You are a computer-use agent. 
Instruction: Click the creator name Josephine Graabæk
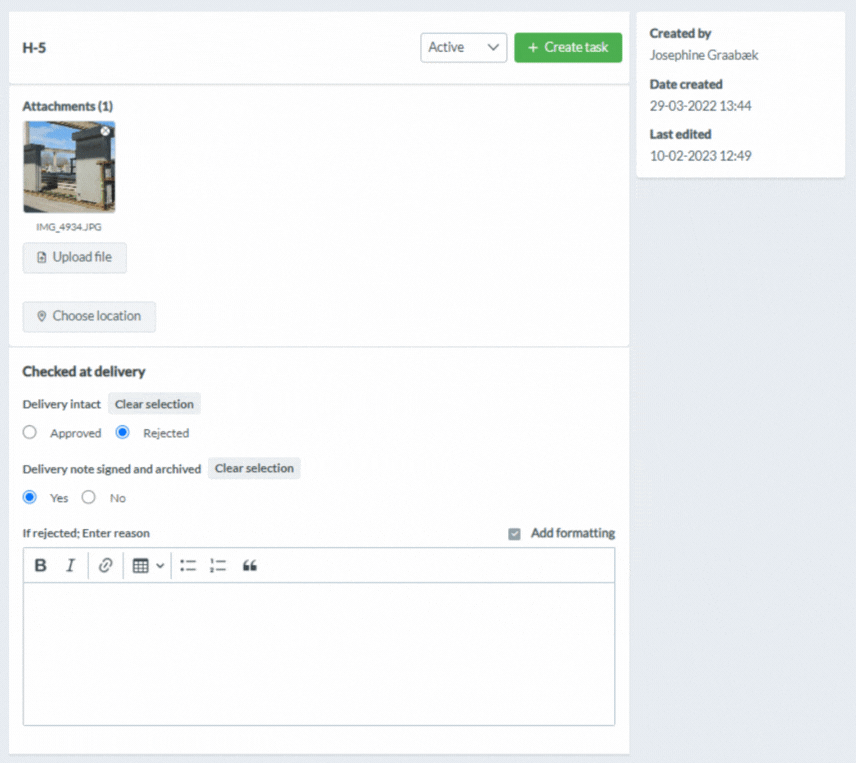pyautogui.click(x=704, y=55)
